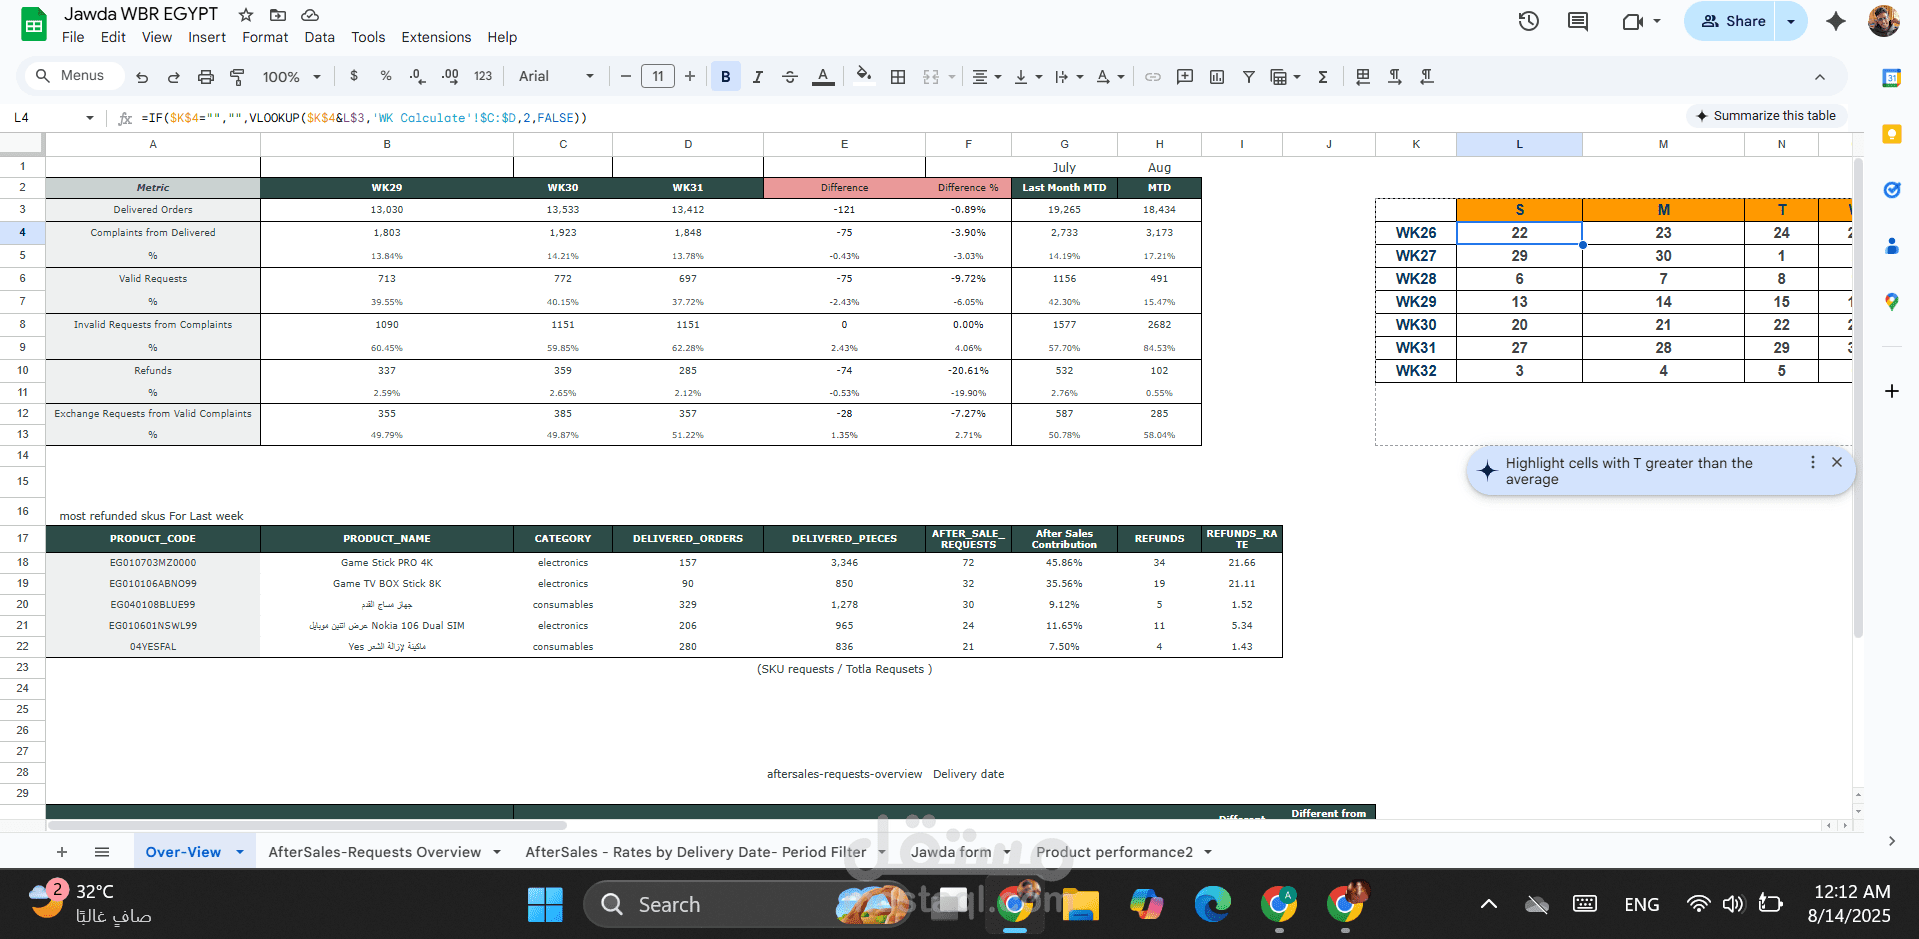Toggle strikethrough formatting

click(790, 77)
